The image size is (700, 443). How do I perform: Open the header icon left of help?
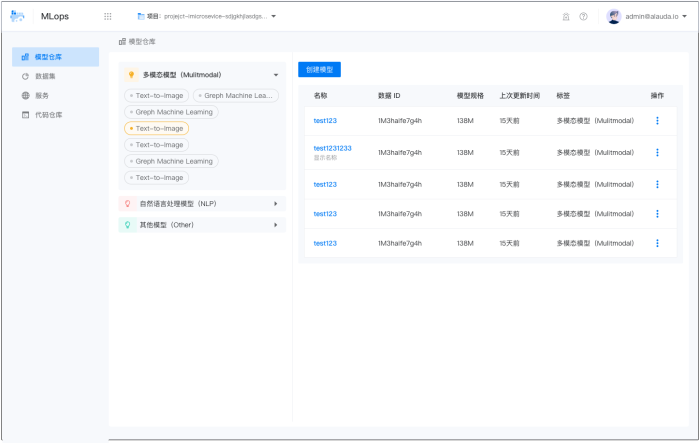coord(566,16)
